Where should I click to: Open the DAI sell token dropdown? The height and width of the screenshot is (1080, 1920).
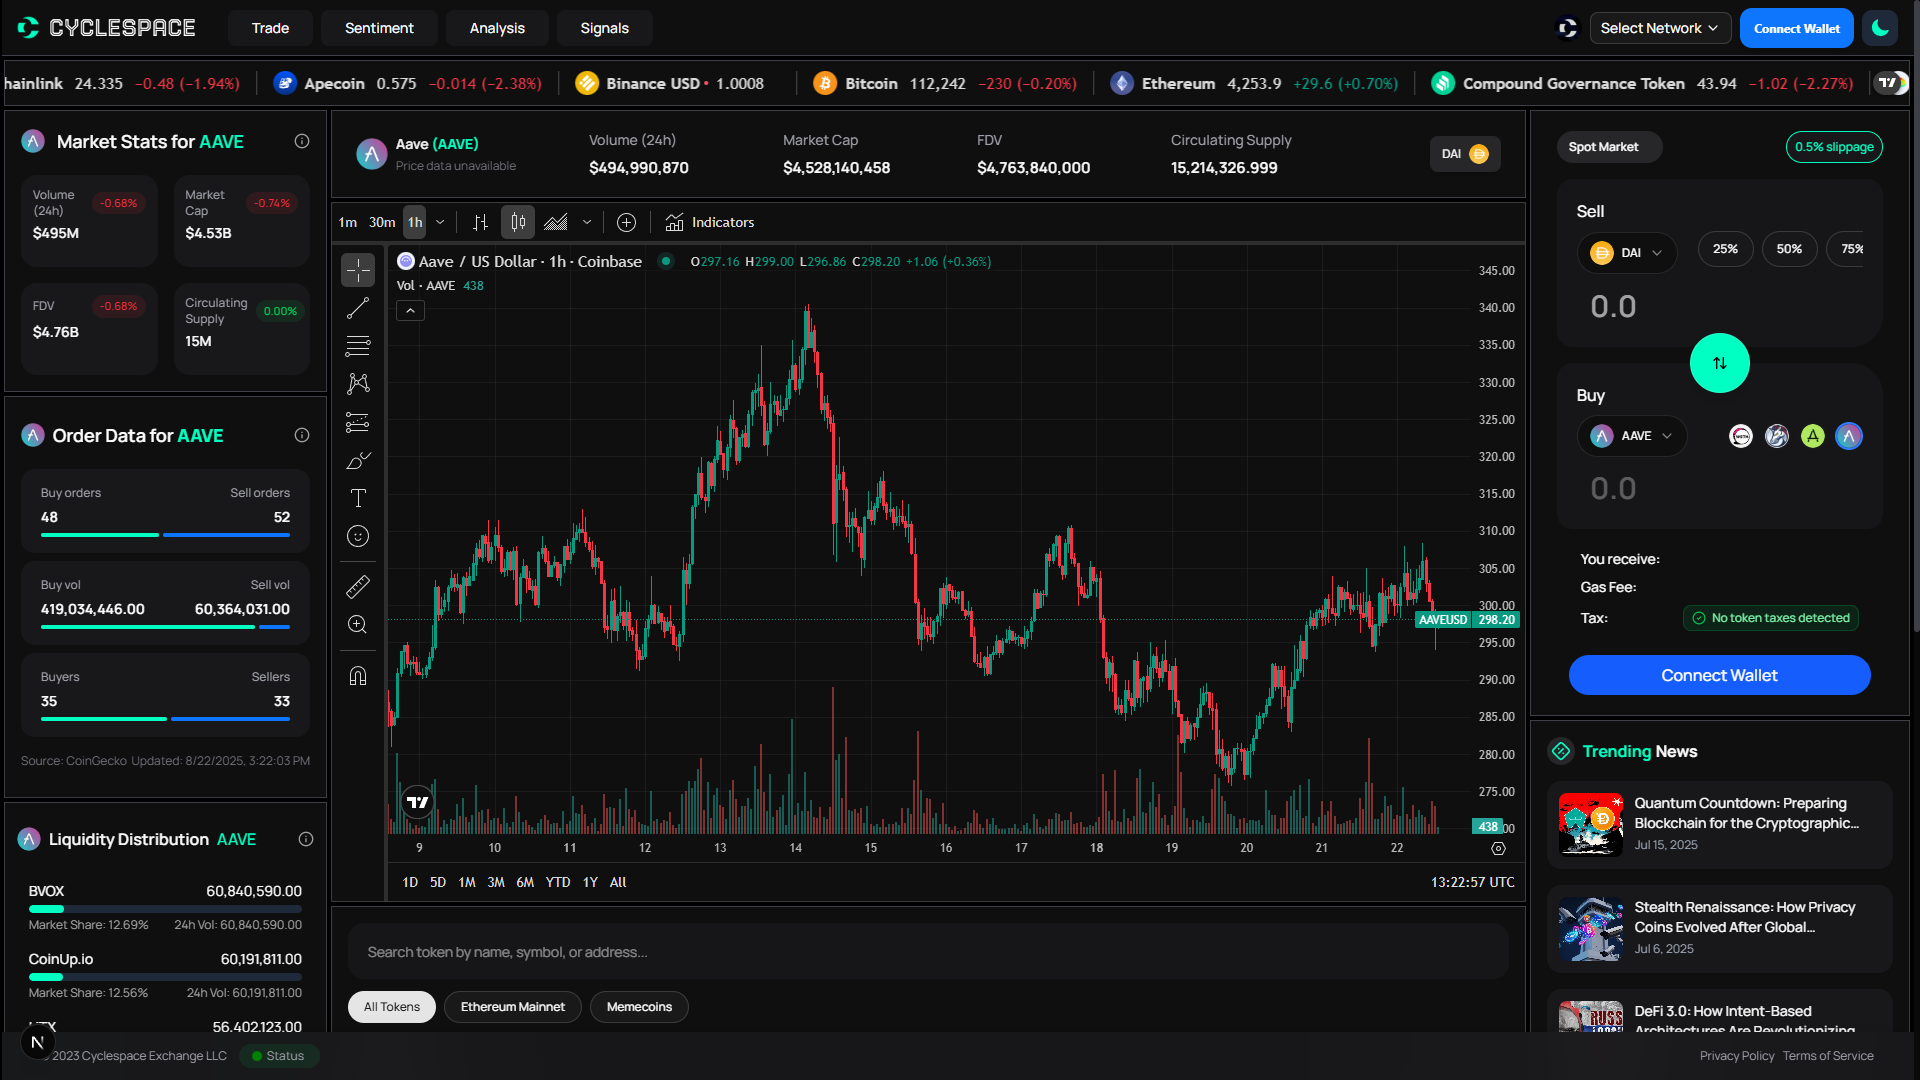pos(1626,253)
